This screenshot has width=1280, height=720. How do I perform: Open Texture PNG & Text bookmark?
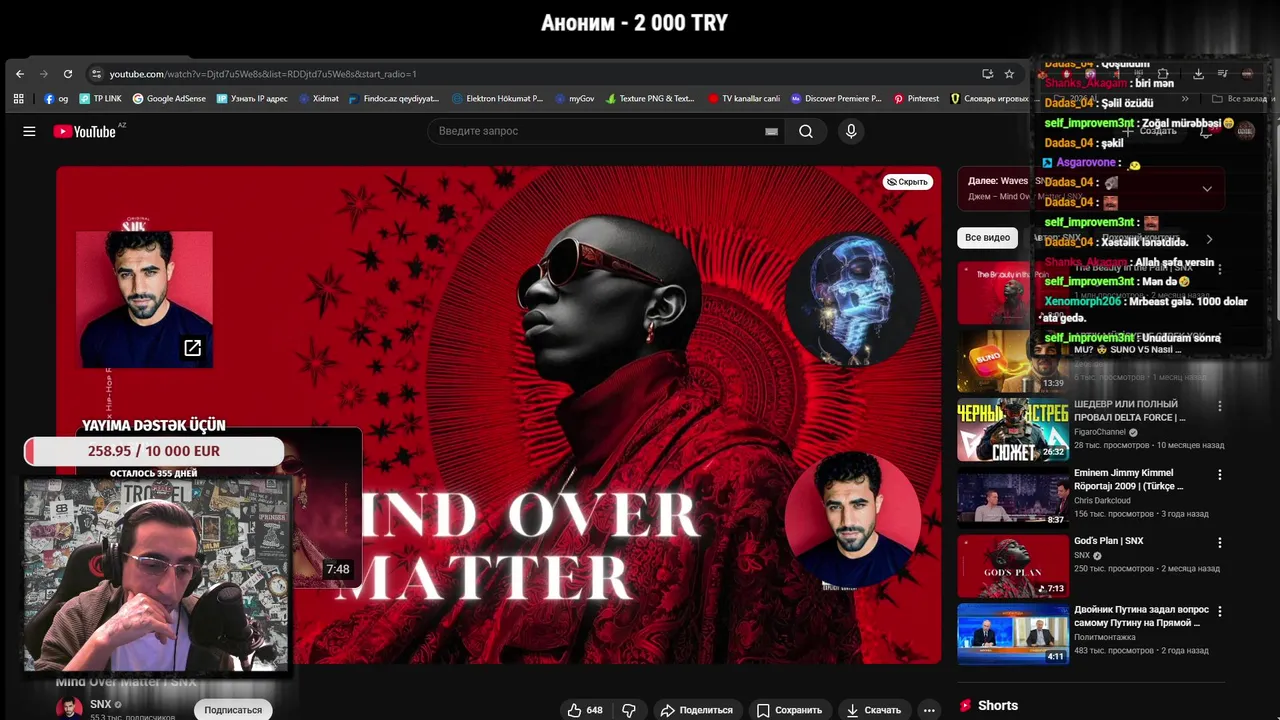pos(649,99)
